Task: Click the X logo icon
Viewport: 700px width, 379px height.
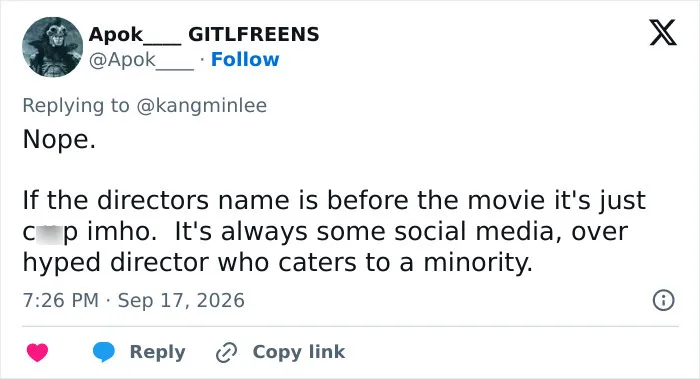Action: coord(663,32)
